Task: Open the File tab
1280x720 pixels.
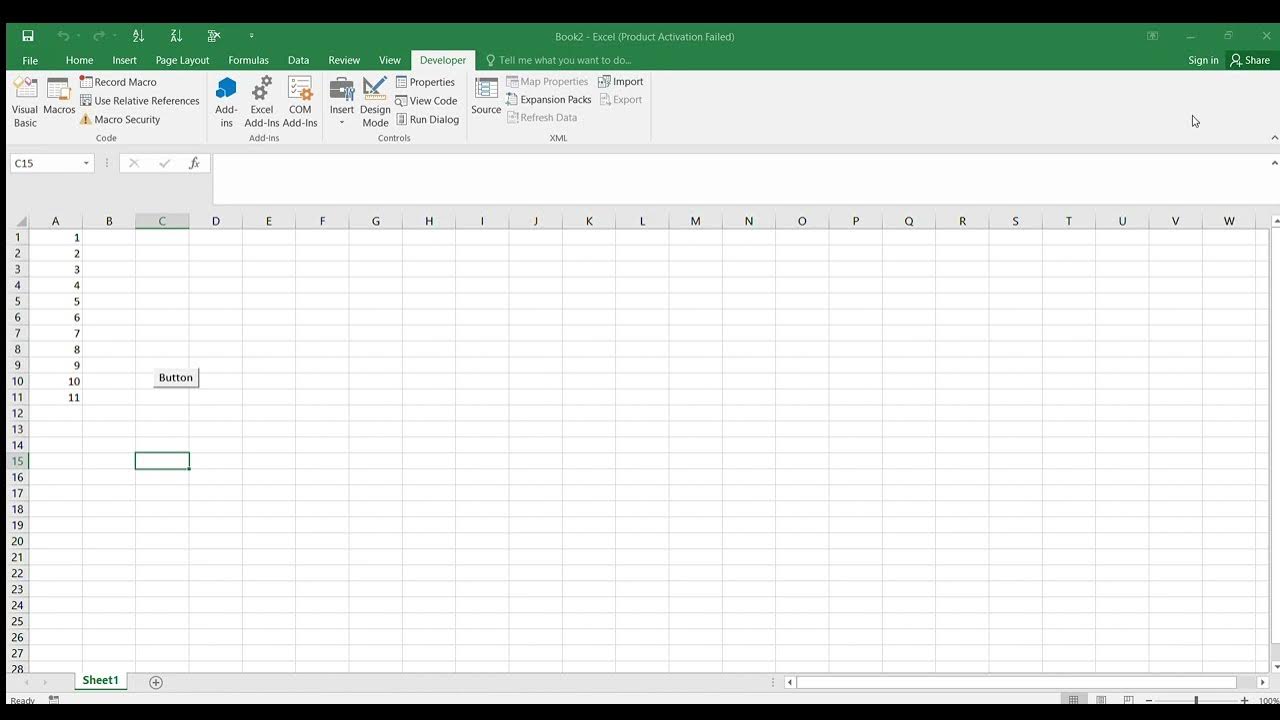Action: [x=30, y=60]
